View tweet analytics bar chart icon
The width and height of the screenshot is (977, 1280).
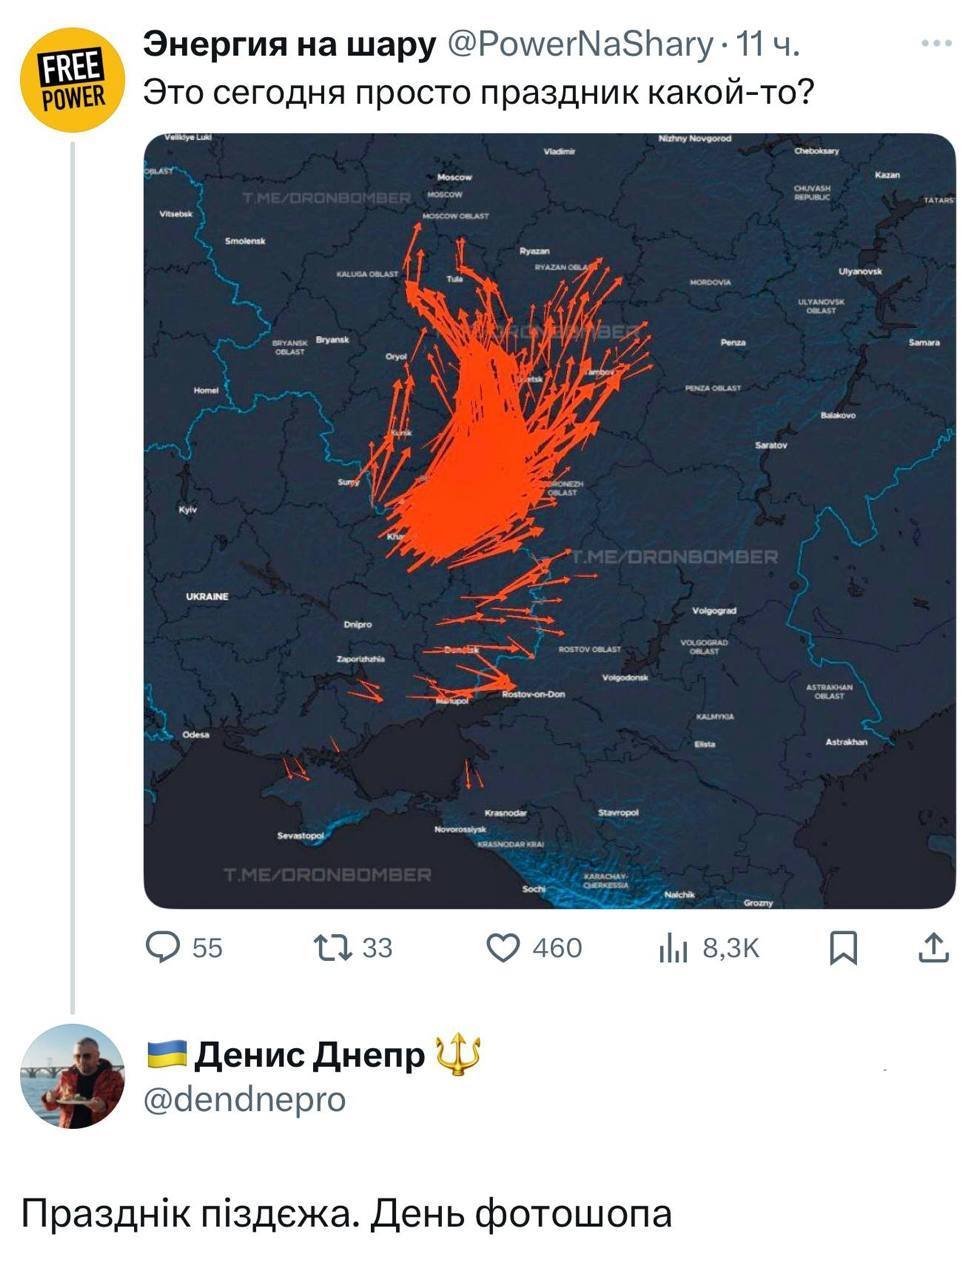(674, 948)
